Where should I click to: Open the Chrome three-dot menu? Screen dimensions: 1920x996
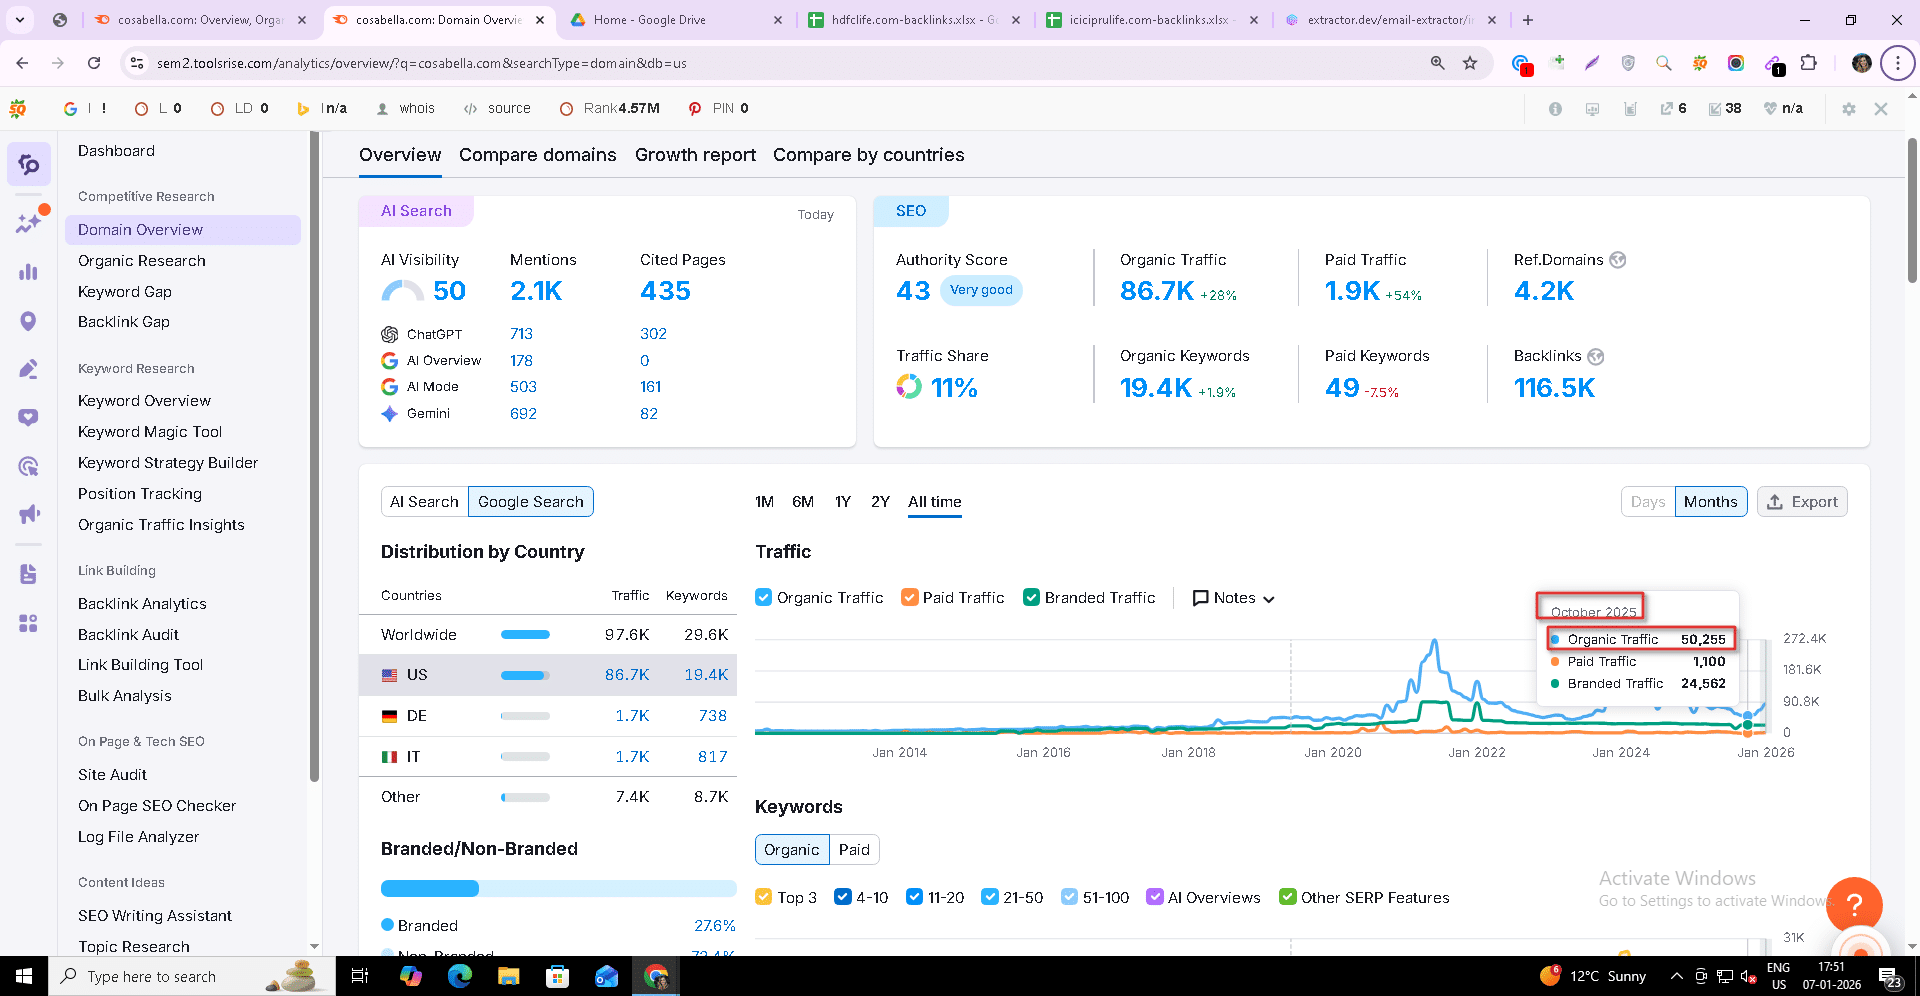coord(1897,63)
